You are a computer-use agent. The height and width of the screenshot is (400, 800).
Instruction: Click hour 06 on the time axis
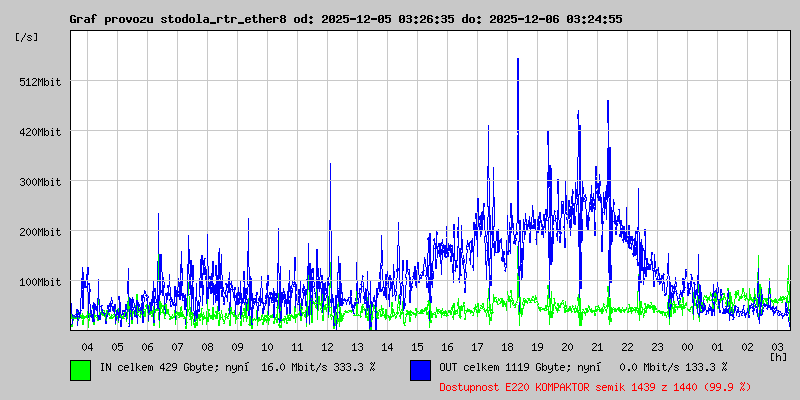click(147, 346)
